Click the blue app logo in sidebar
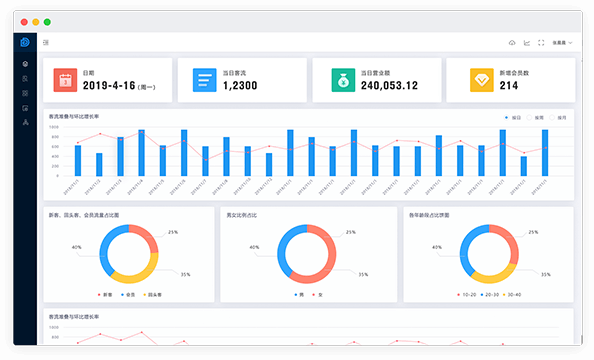The image size is (594, 360). pos(25,42)
